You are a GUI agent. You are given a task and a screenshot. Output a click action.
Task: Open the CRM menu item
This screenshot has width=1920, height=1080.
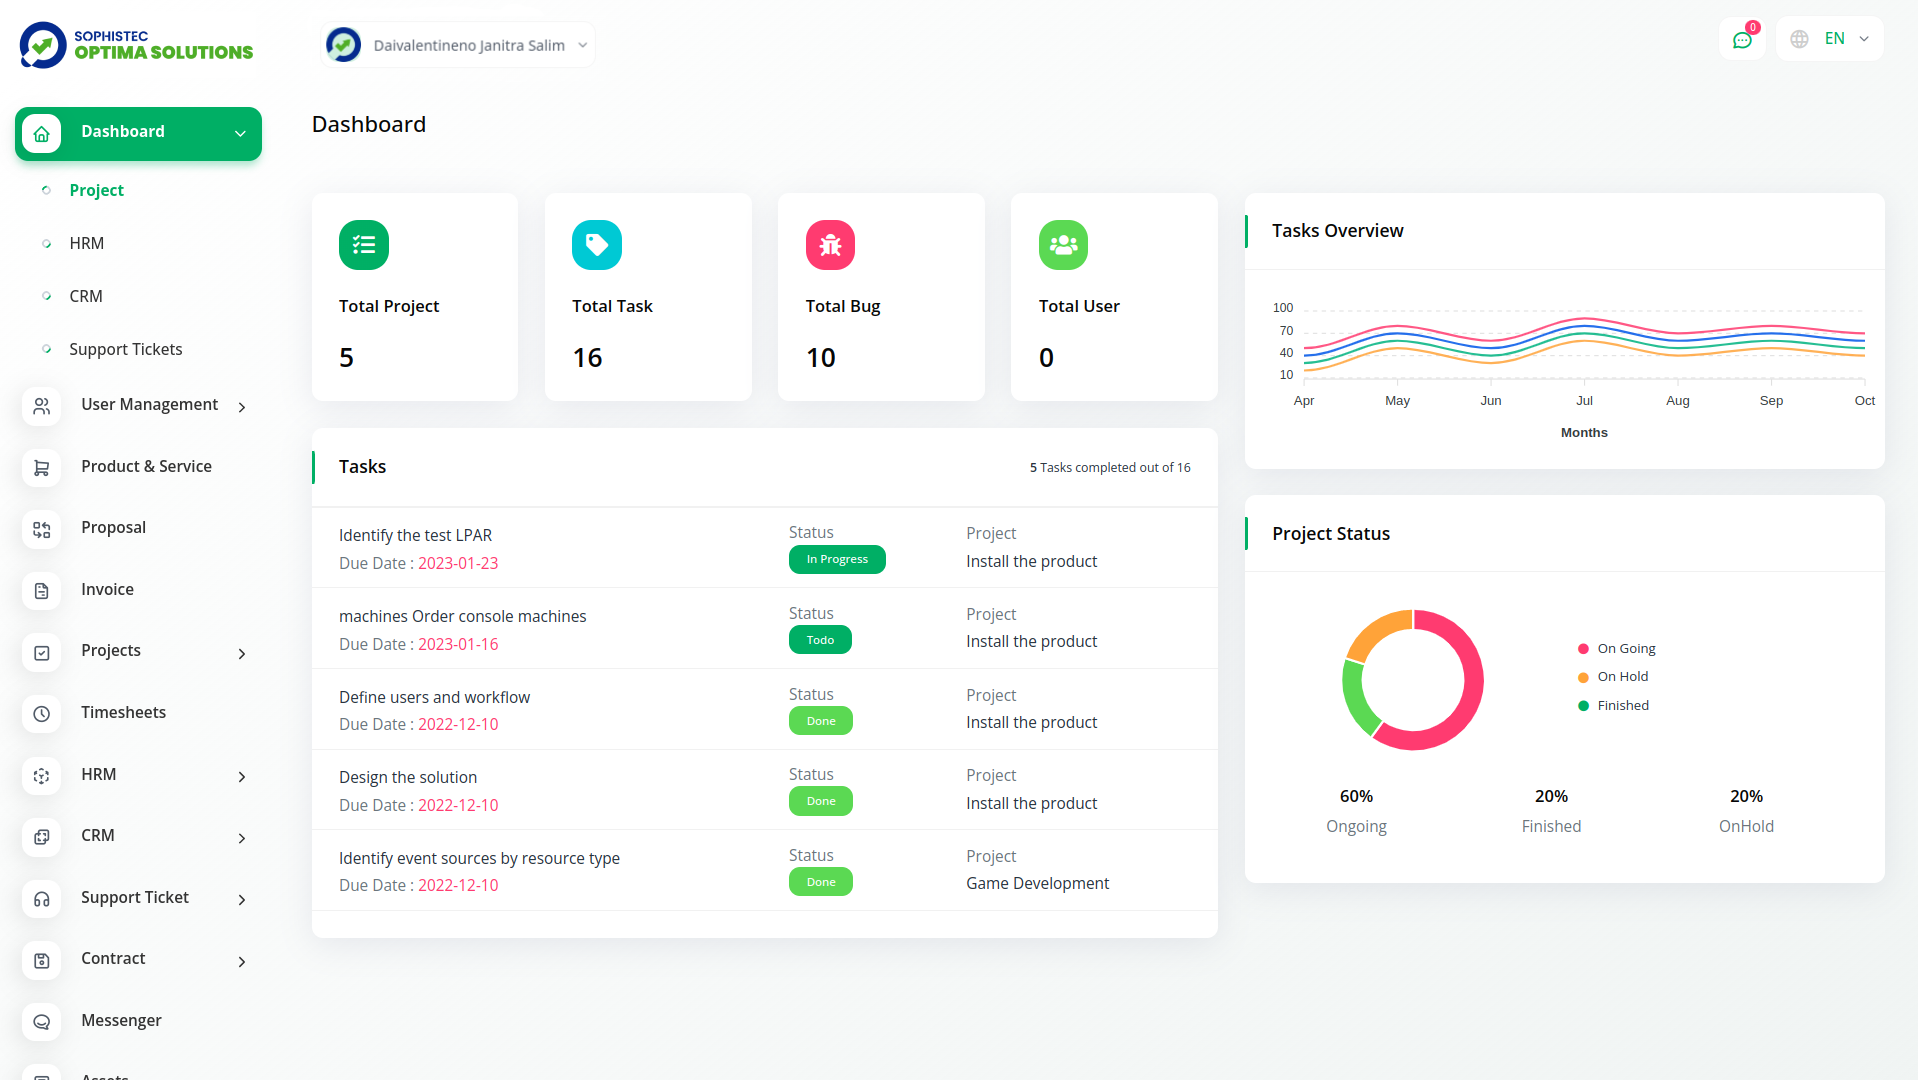click(98, 836)
